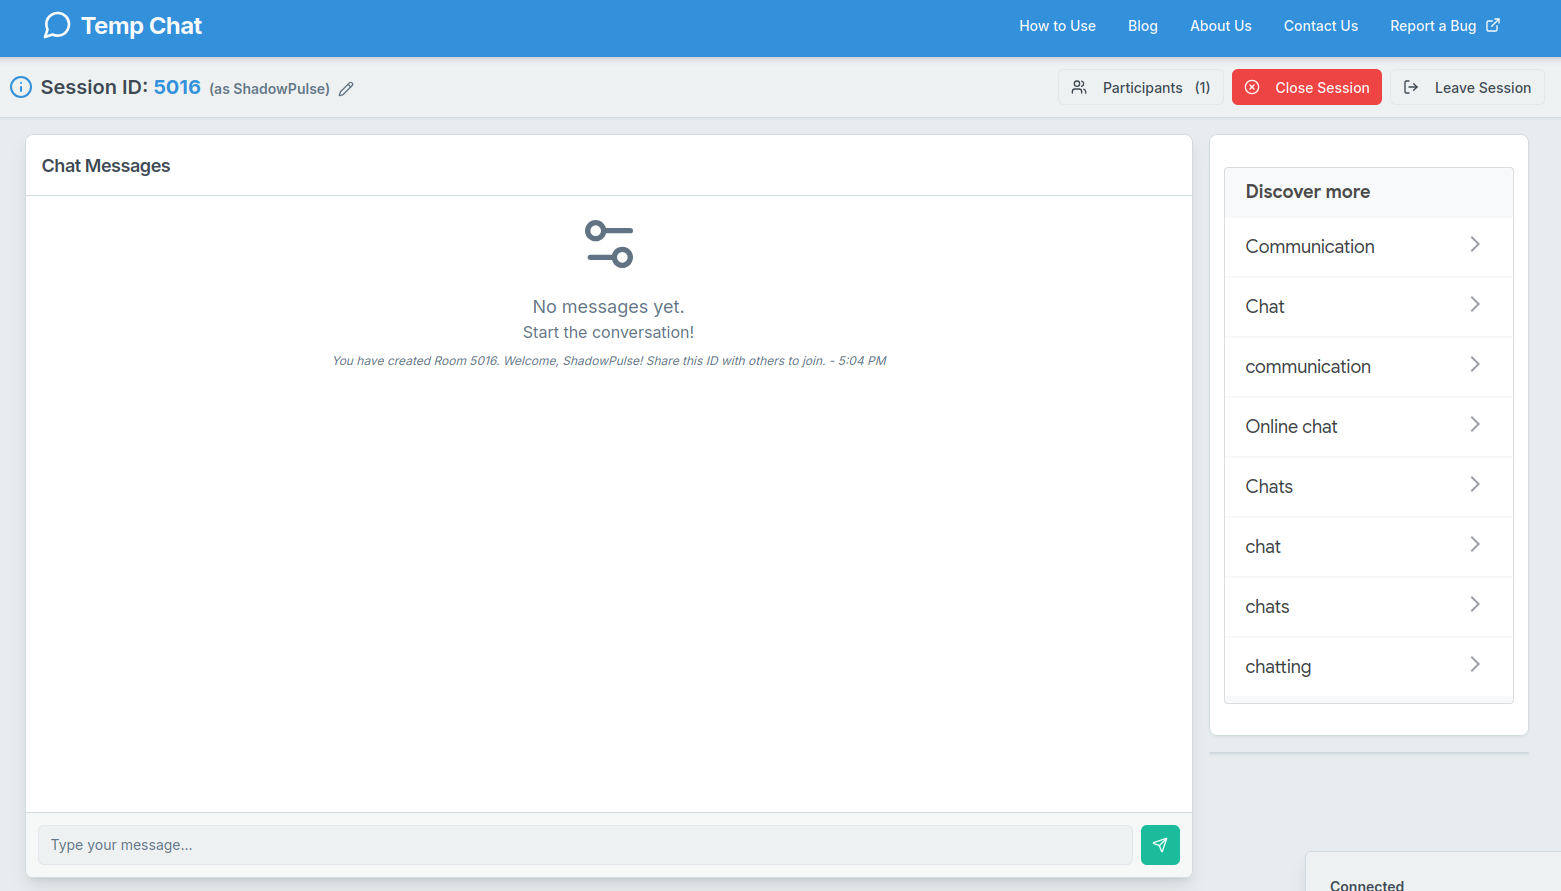Screen dimensions: 1561x891
Task: Open the How to Use page
Action: pos(1057,26)
